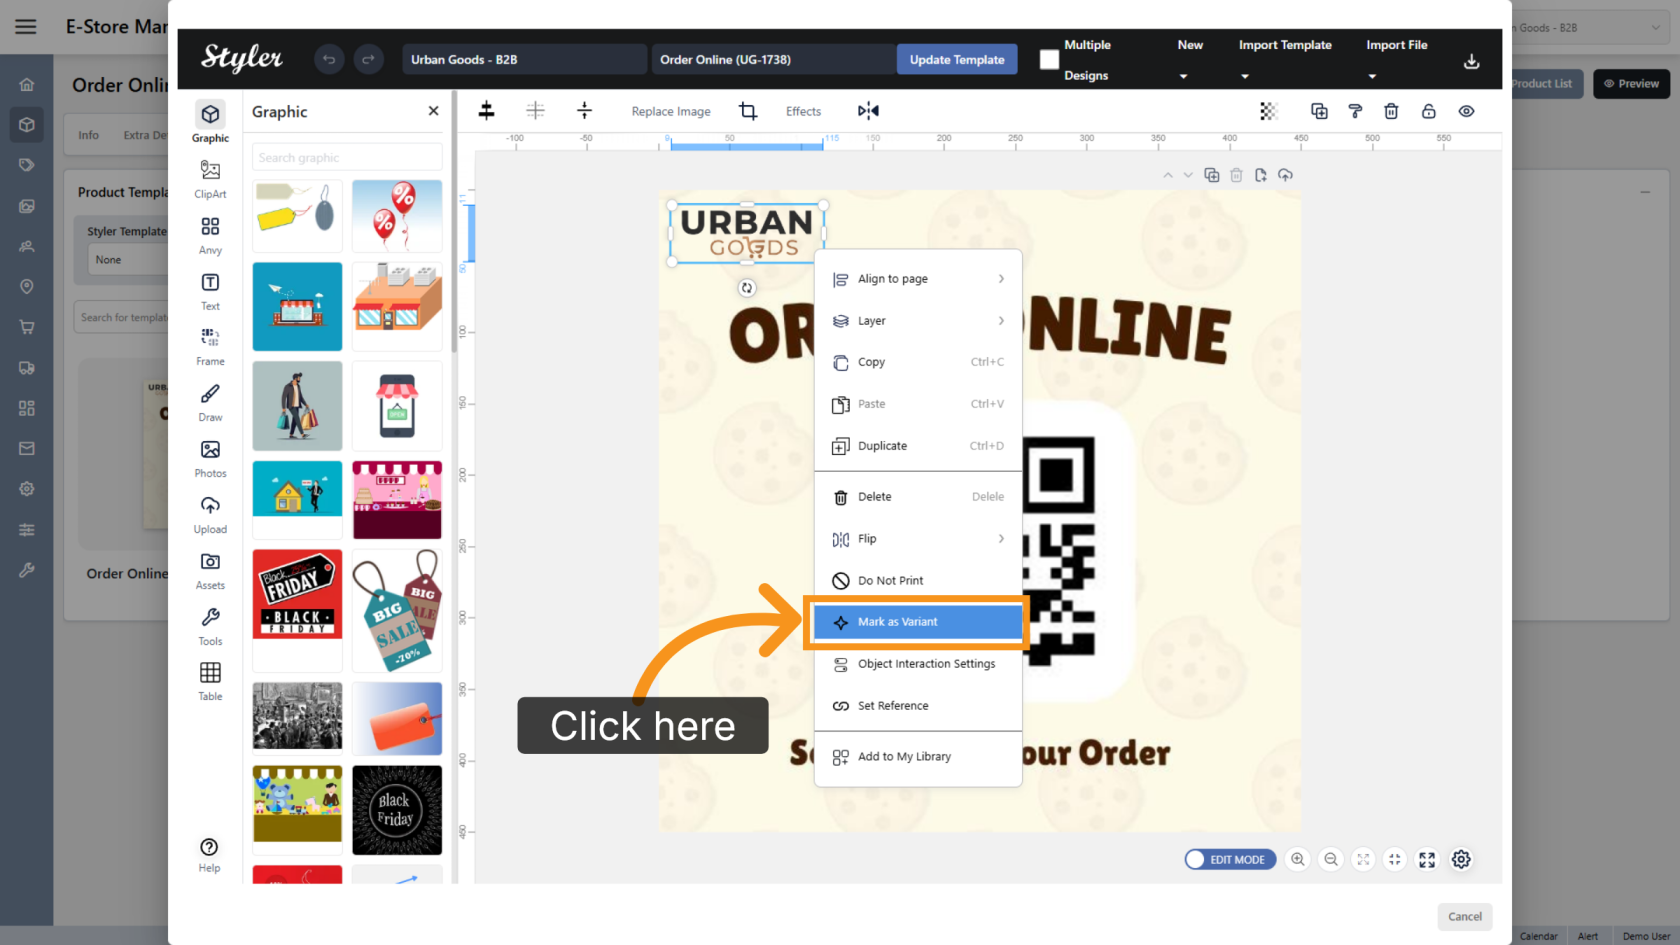Choose Set Reference in the context menu
Viewport: 1680px width, 945px height.
click(x=918, y=706)
